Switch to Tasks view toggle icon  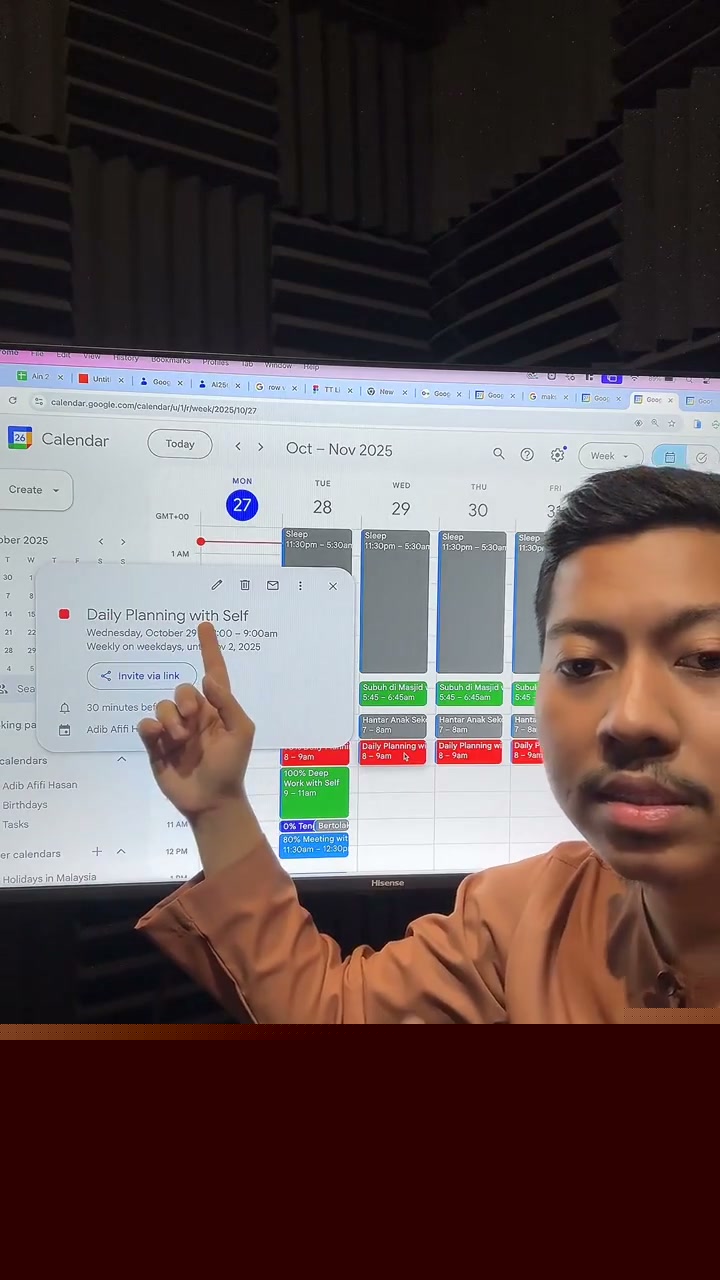(702, 458)
